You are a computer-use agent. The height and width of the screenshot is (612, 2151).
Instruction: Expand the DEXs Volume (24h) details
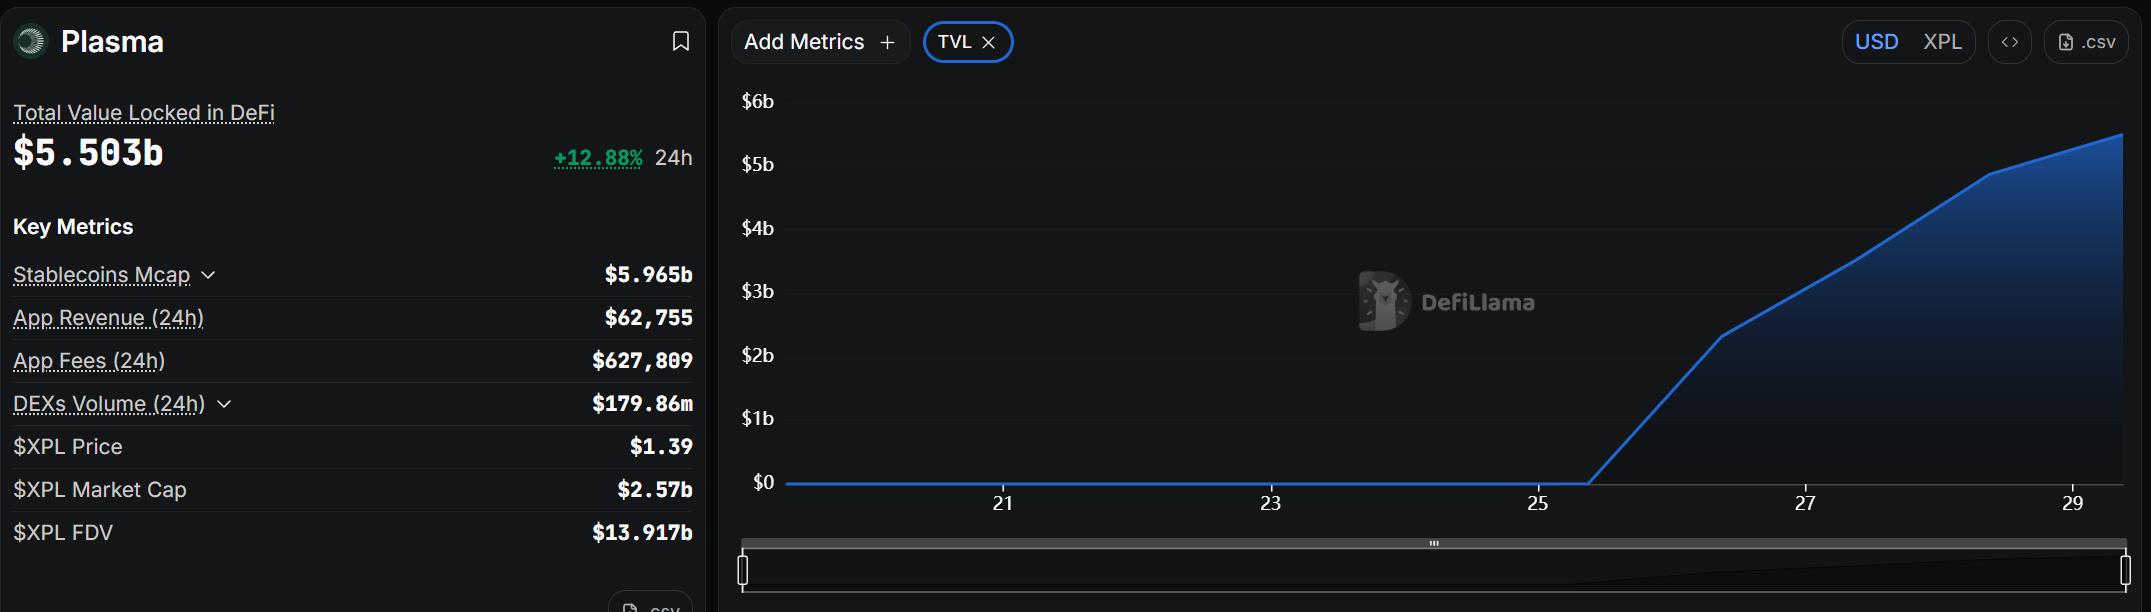click(224, 404)
